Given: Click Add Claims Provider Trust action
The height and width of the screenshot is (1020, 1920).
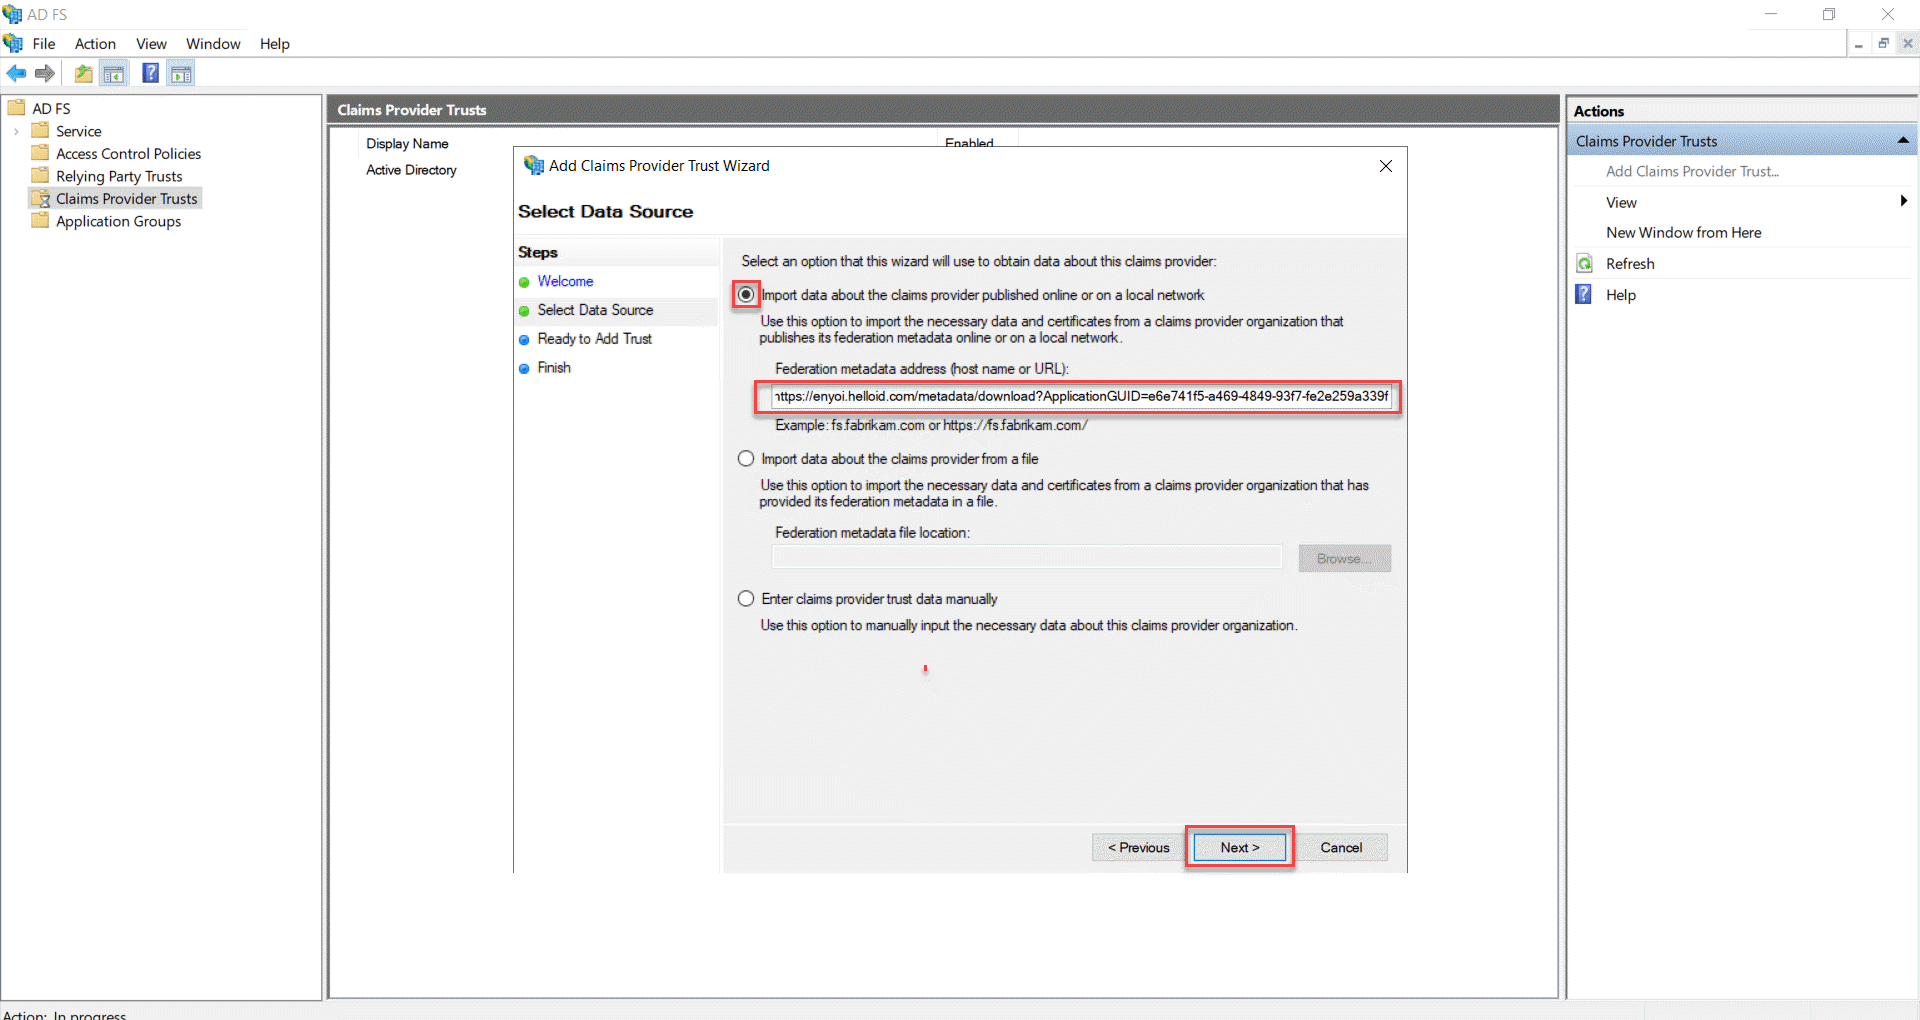Looking at the screenshot, I should pos(1692,171).
